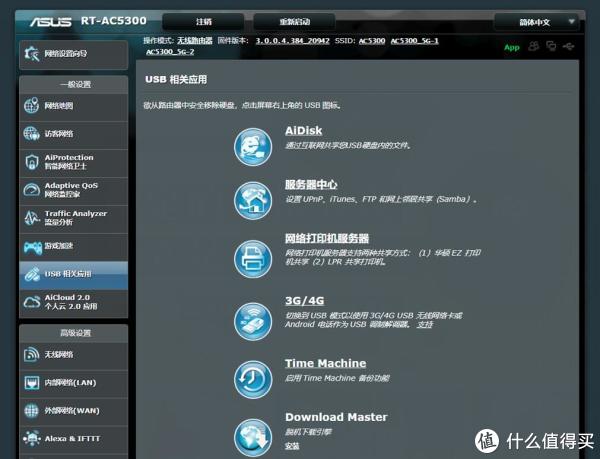Image resolution: width=600 pixels, height=459 pixels.
Task: Open the language dropdown (简体中文)
Action: 536,22
